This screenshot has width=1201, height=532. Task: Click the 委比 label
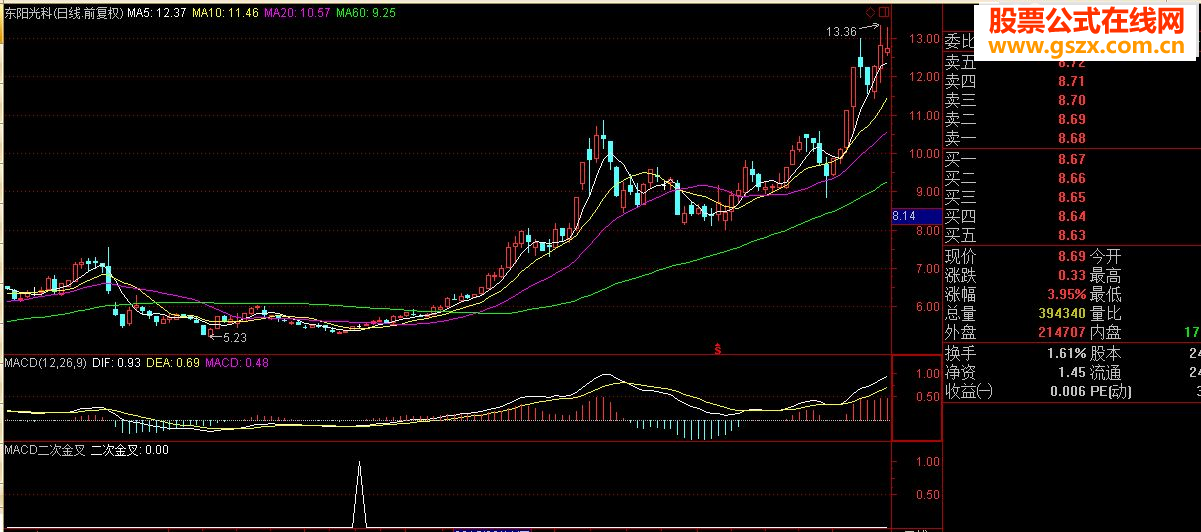pyautogui.click(x=961, y=42)
